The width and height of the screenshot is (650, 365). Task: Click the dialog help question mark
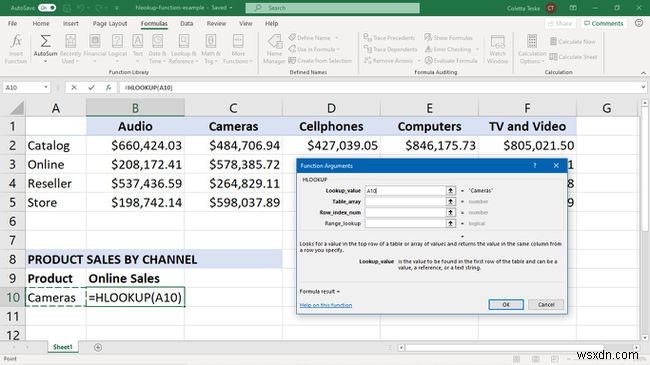click(535, 165)
